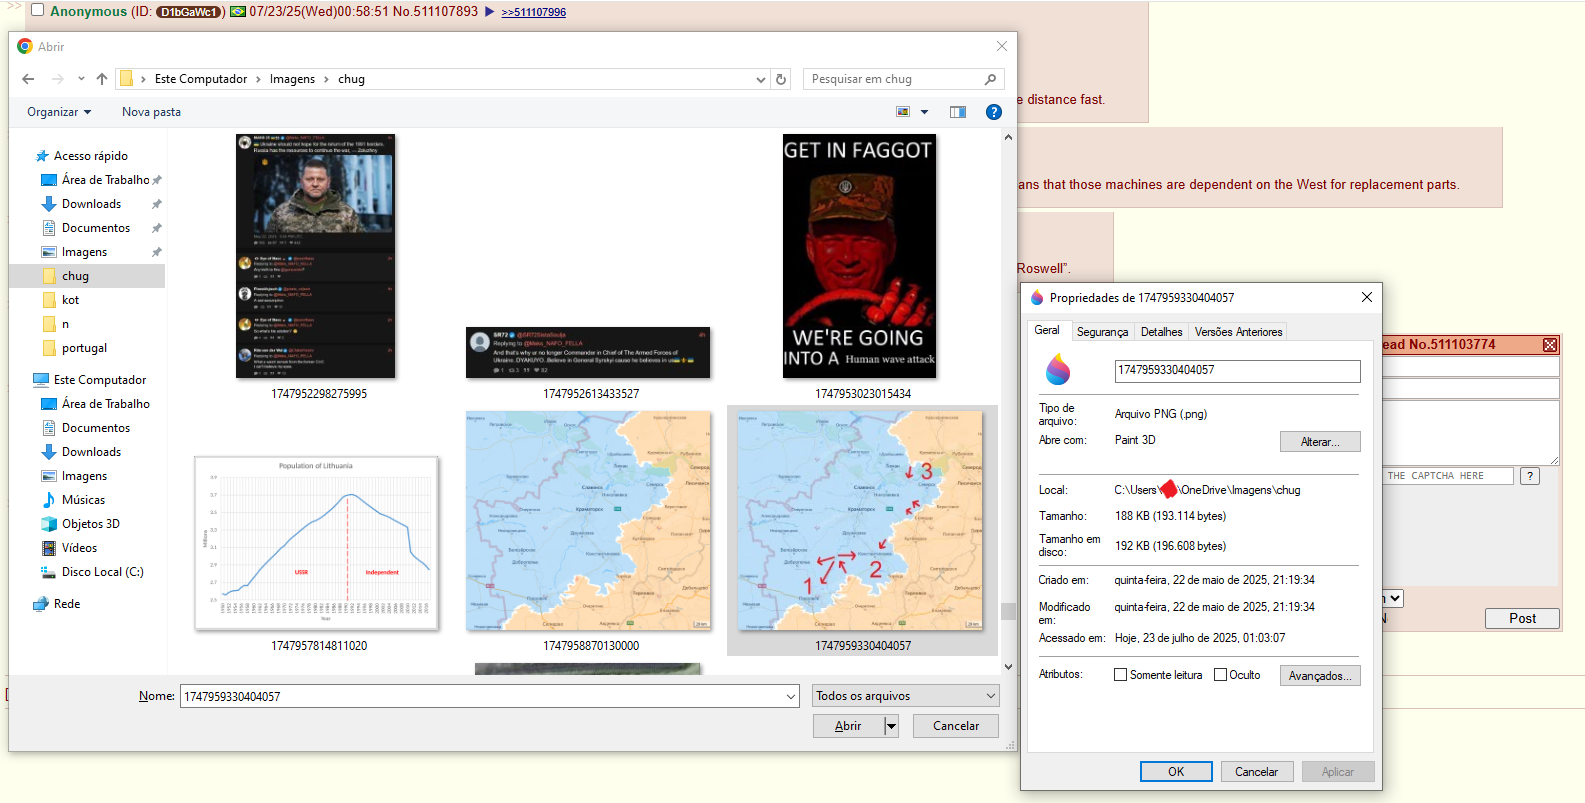Select portugal folder in sidebar
The image size is (1585, 803).
pyautogui.click(x=84, y=348)
